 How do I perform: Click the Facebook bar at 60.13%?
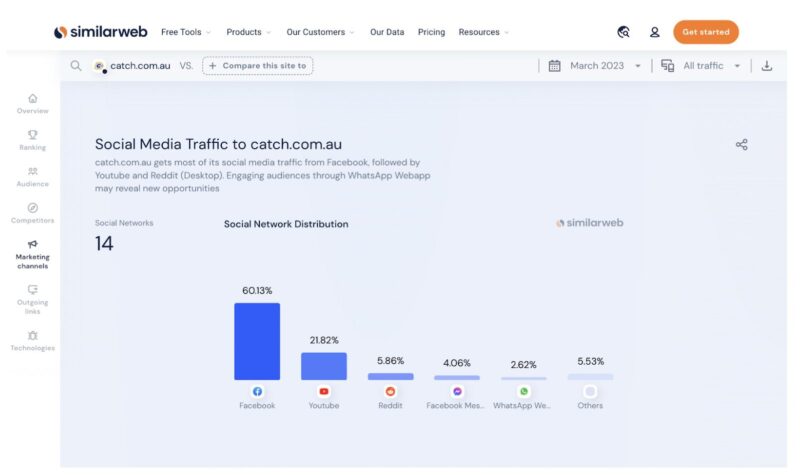[257, 341]
